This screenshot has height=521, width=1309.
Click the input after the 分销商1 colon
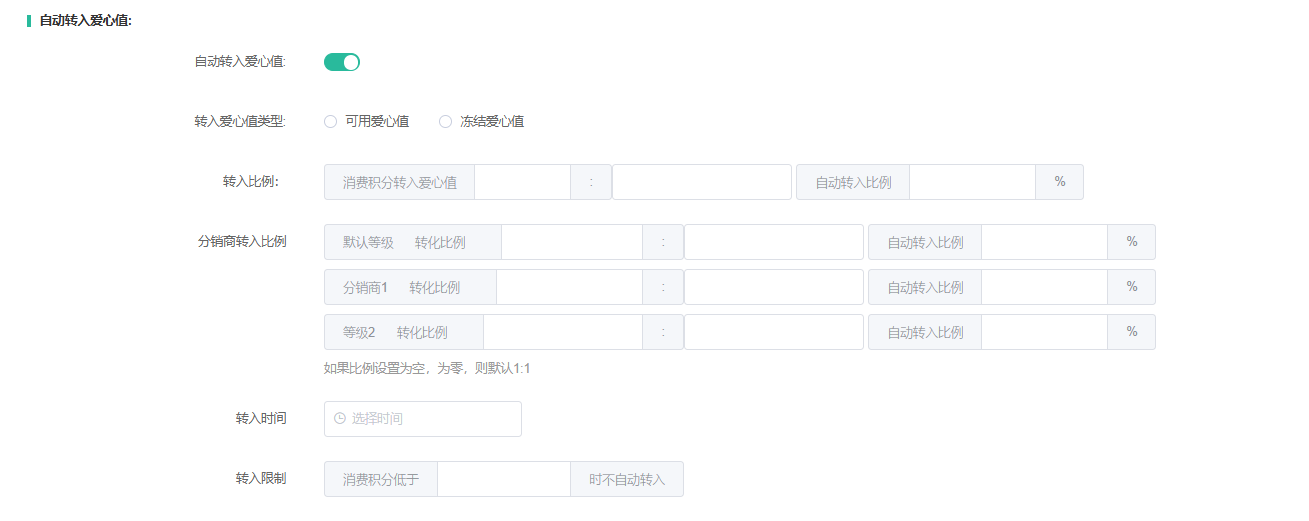click(773, 287)
